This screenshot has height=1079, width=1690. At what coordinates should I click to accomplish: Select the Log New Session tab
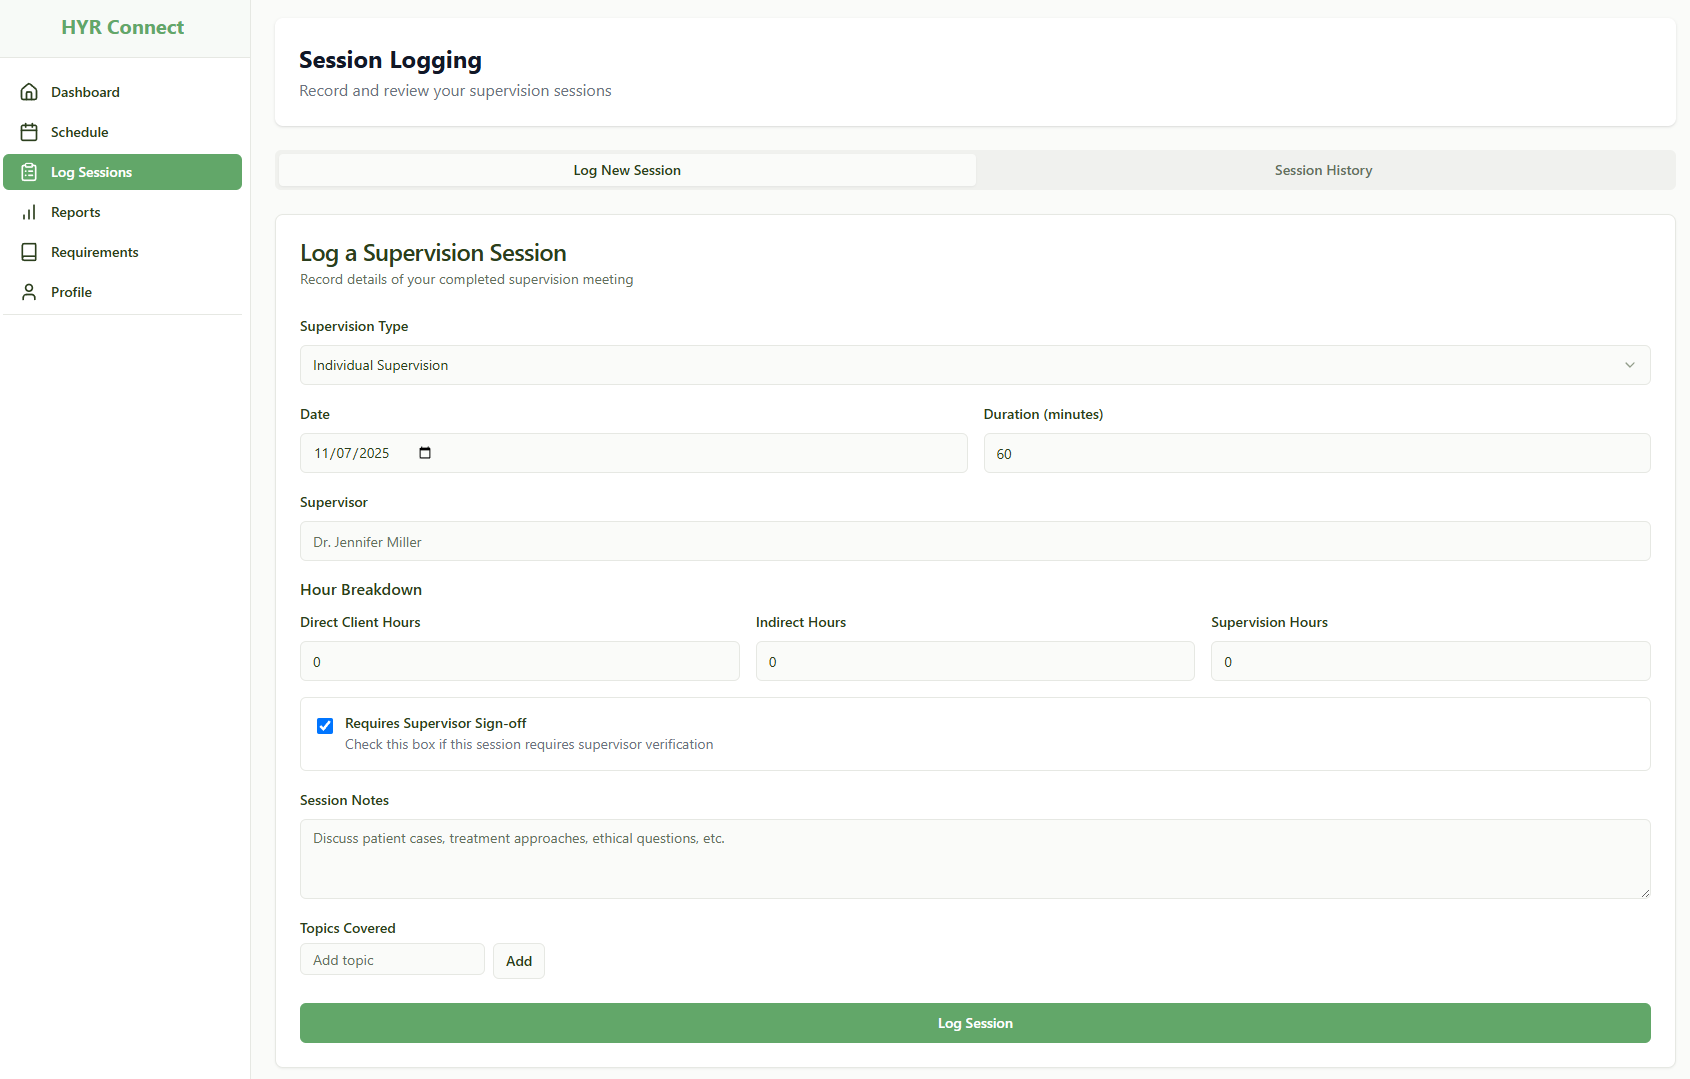[626, 169]
